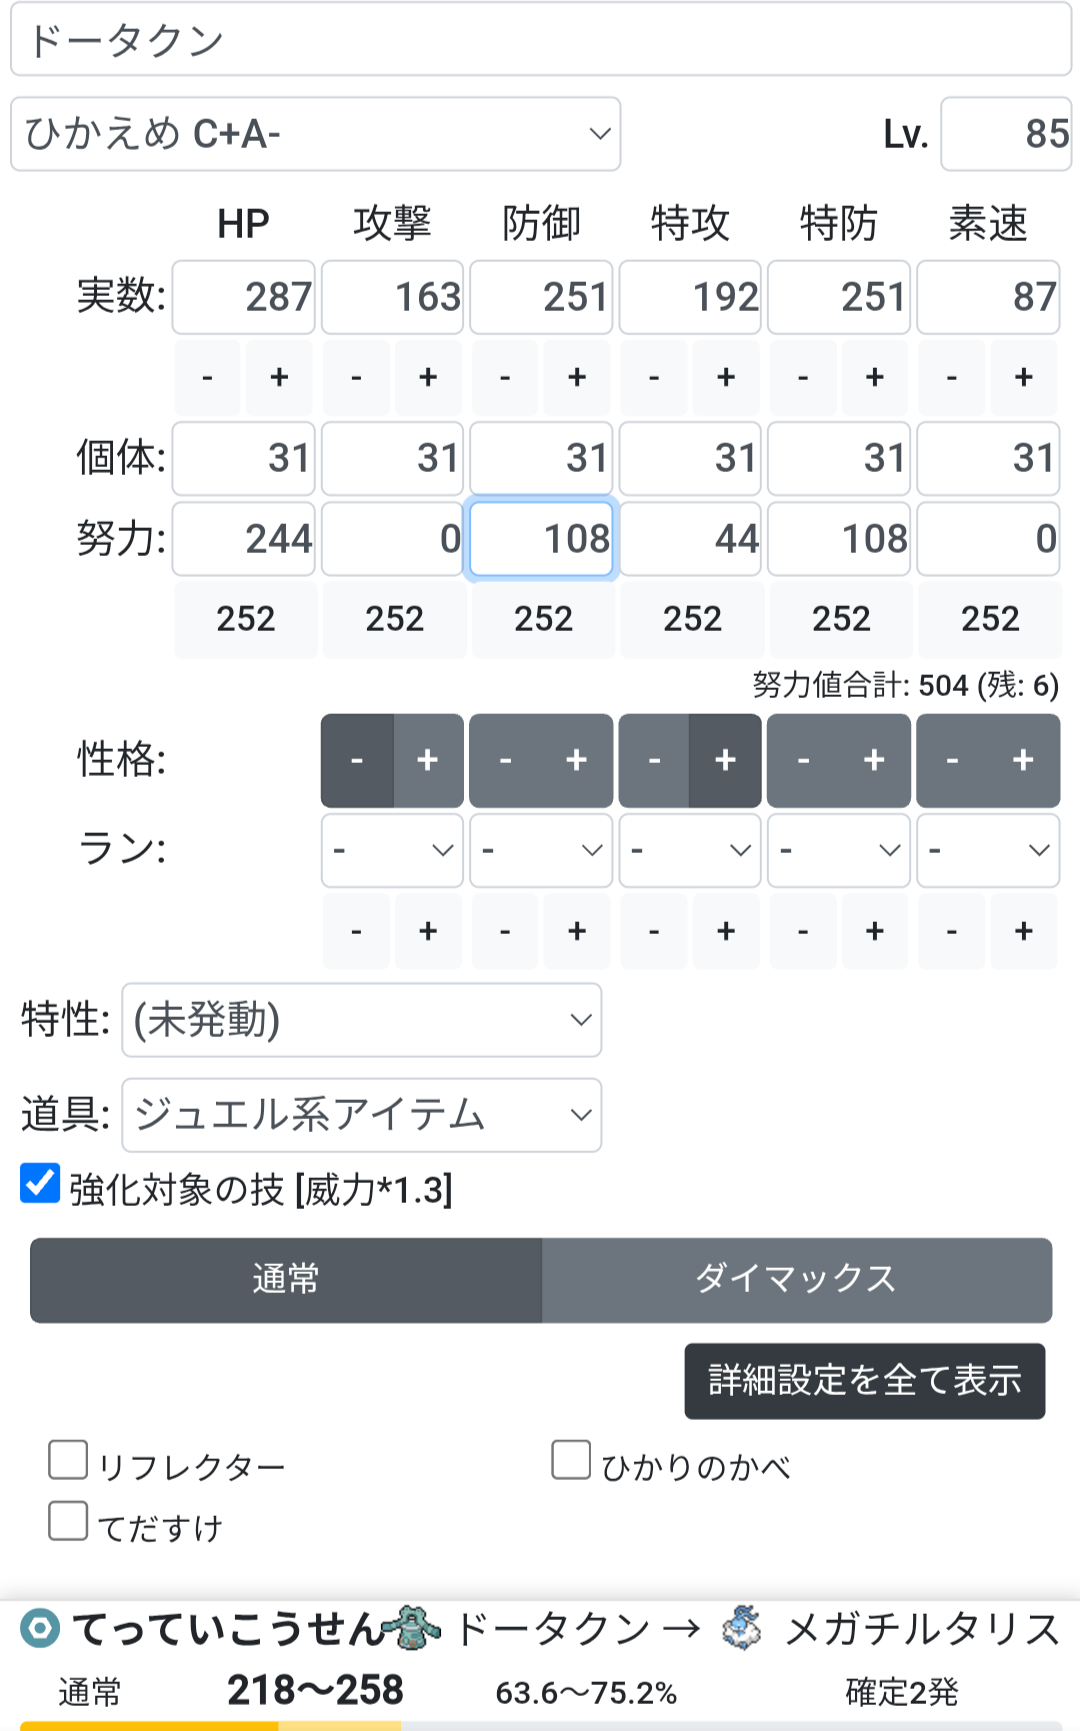The width and height of the screenshot is (1080, 1731).
Task: Click the Steel type icon beside てっていこうせん
Action: coord(41,1628)
